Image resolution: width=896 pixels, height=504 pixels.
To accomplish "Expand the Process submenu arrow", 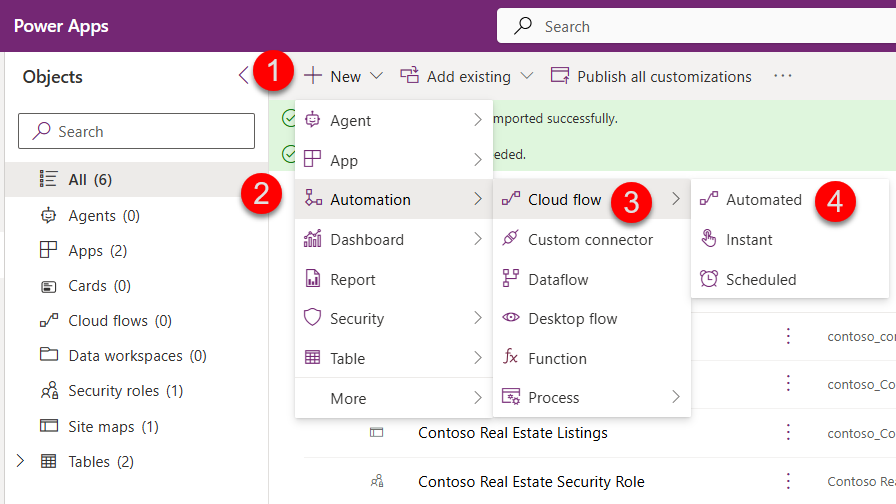I will [x=676, y=398].
